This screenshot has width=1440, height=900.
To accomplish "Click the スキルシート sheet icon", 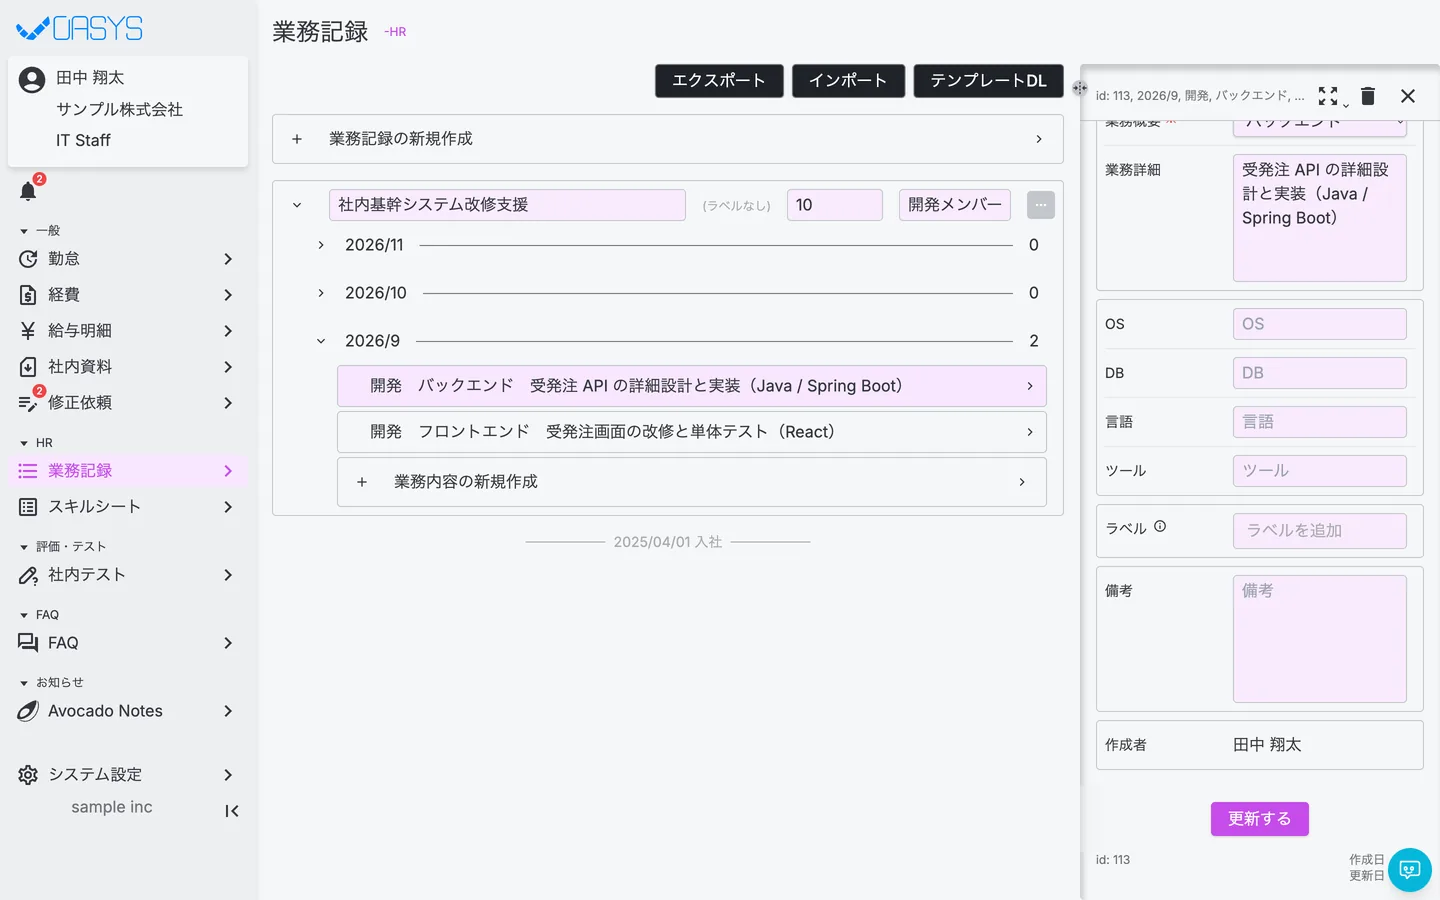I will 28,507.
